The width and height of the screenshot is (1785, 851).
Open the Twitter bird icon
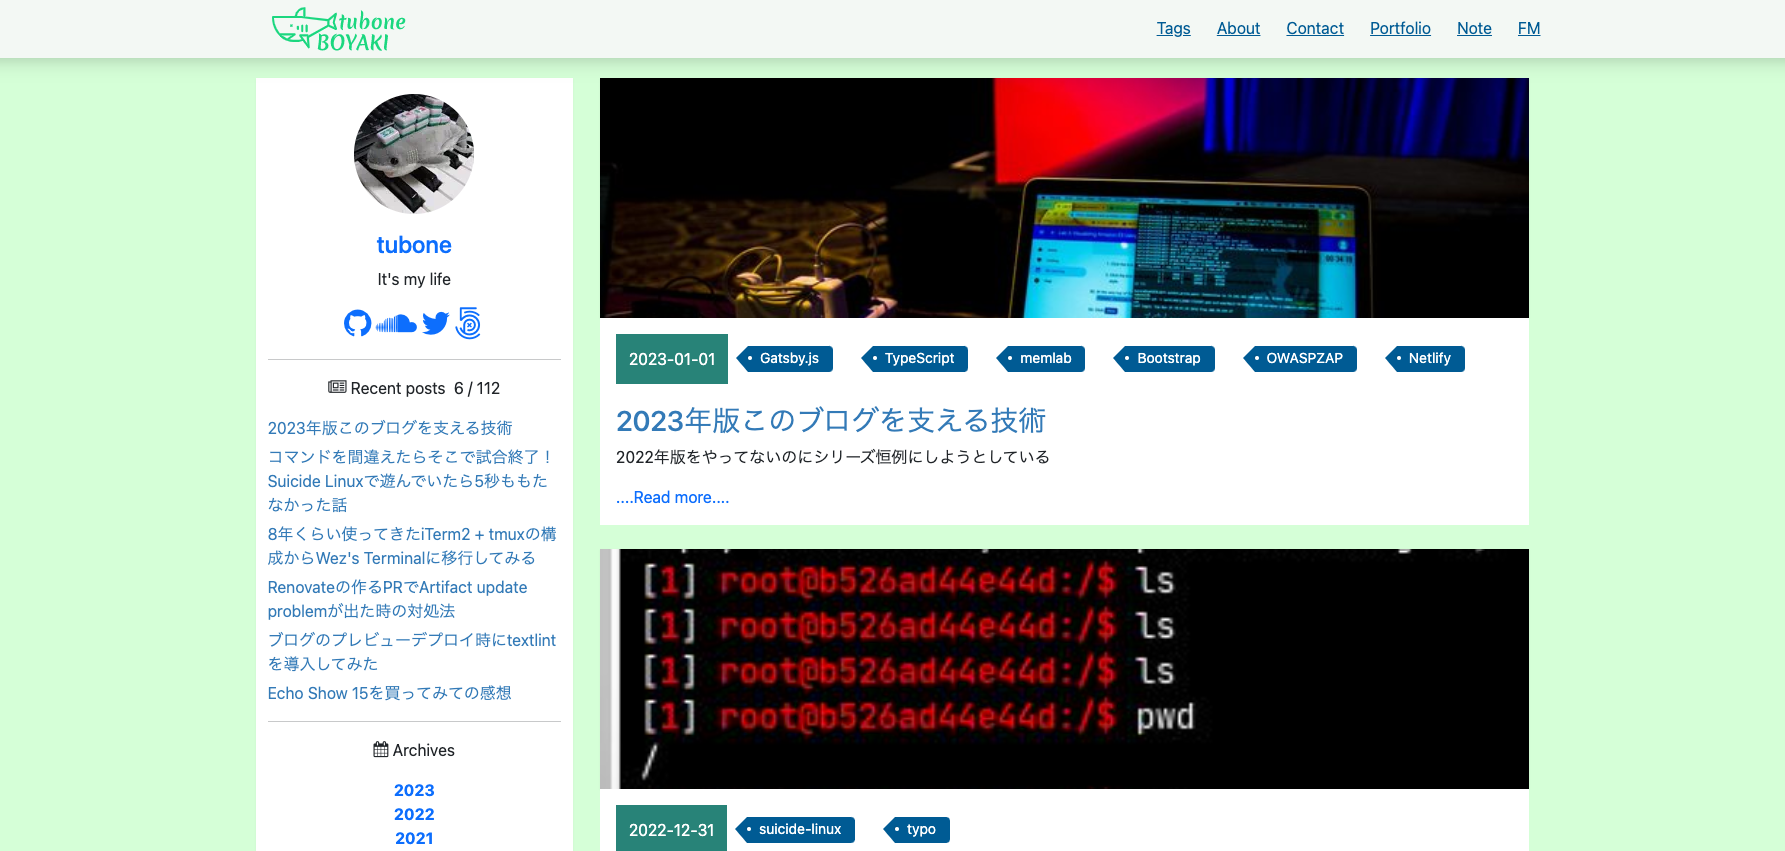point(435,323)
